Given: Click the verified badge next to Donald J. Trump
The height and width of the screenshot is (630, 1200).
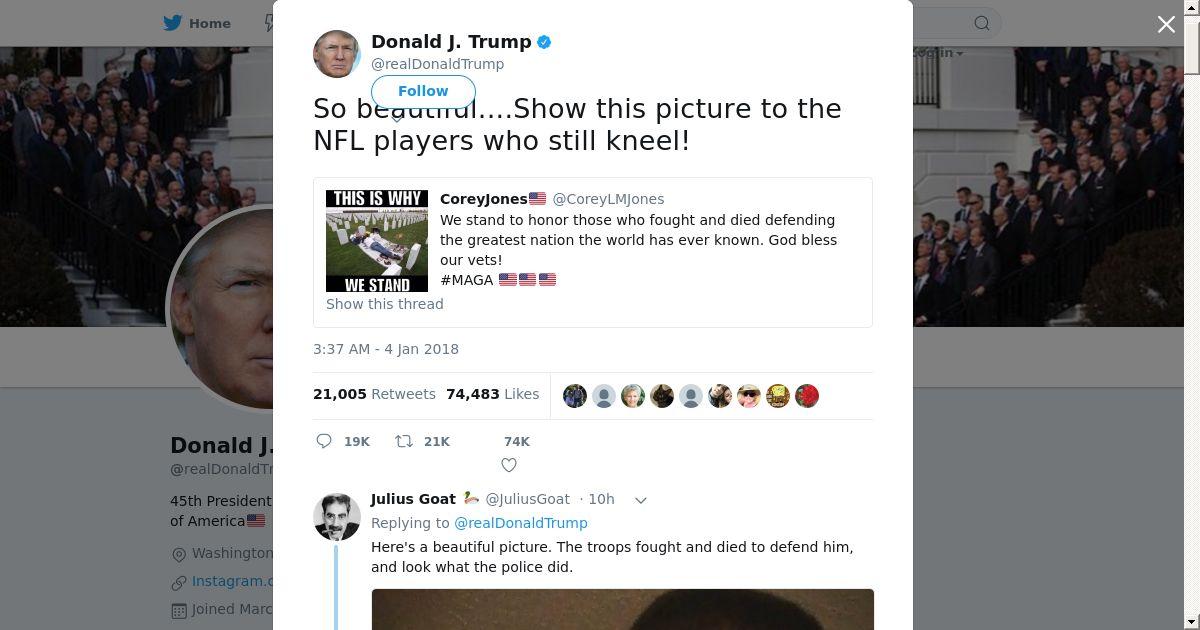Looking at the screenshot, I should tap(544, 42).
